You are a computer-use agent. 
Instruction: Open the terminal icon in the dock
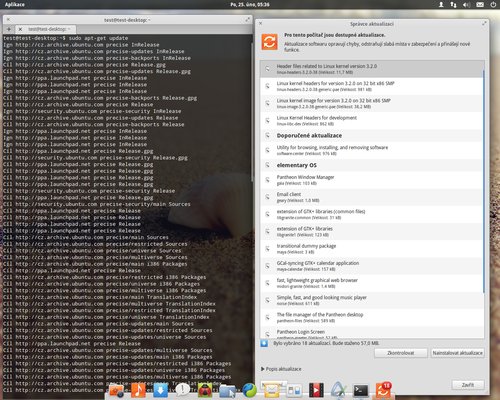[x=361, y=390]
